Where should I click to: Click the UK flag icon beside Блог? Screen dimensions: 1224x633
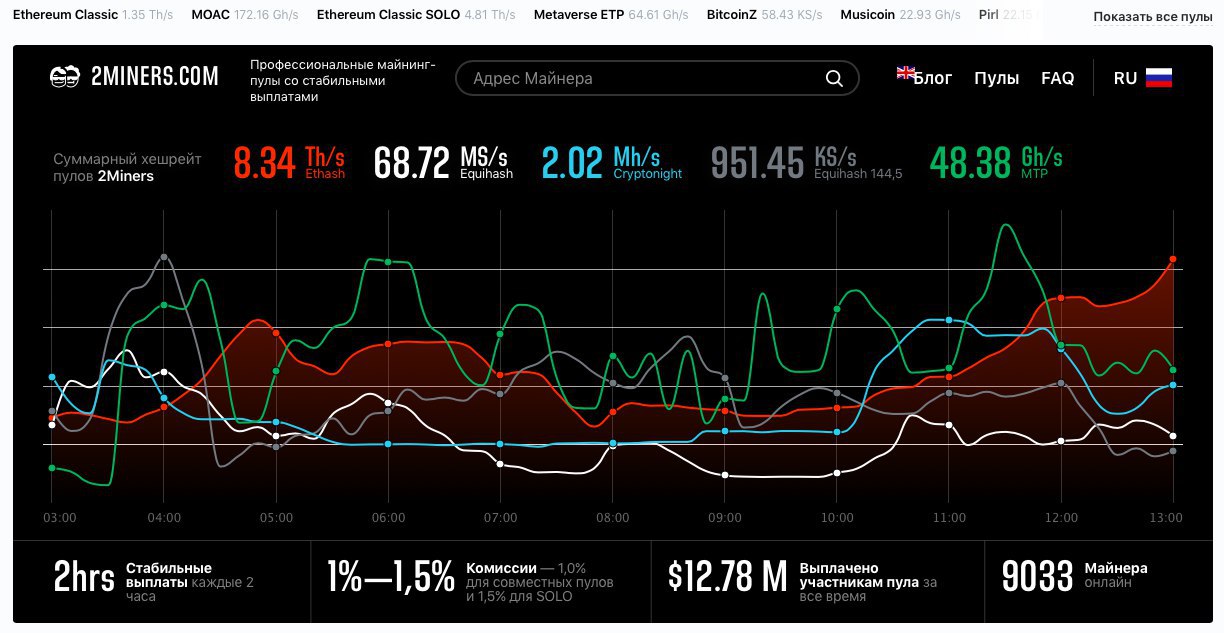pyautogui.click(x=906, y=72)
